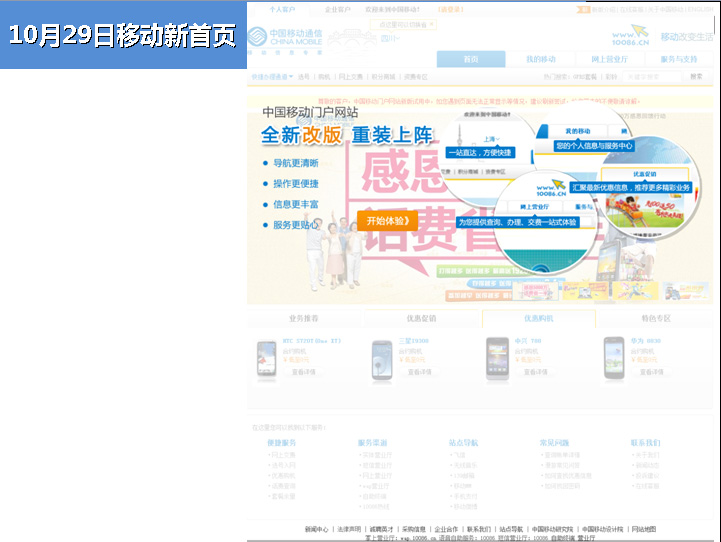Screen dimensions: 721x542
Task: Click the 汇聚最新优惠信息 callout label
Action: [631, 188]
